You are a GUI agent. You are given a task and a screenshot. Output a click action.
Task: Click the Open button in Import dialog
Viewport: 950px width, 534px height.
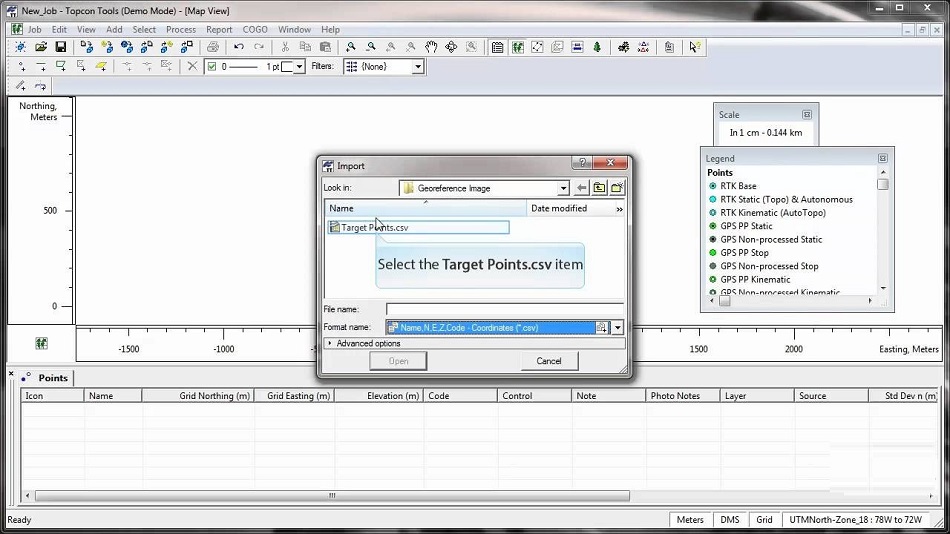point(398,361)
